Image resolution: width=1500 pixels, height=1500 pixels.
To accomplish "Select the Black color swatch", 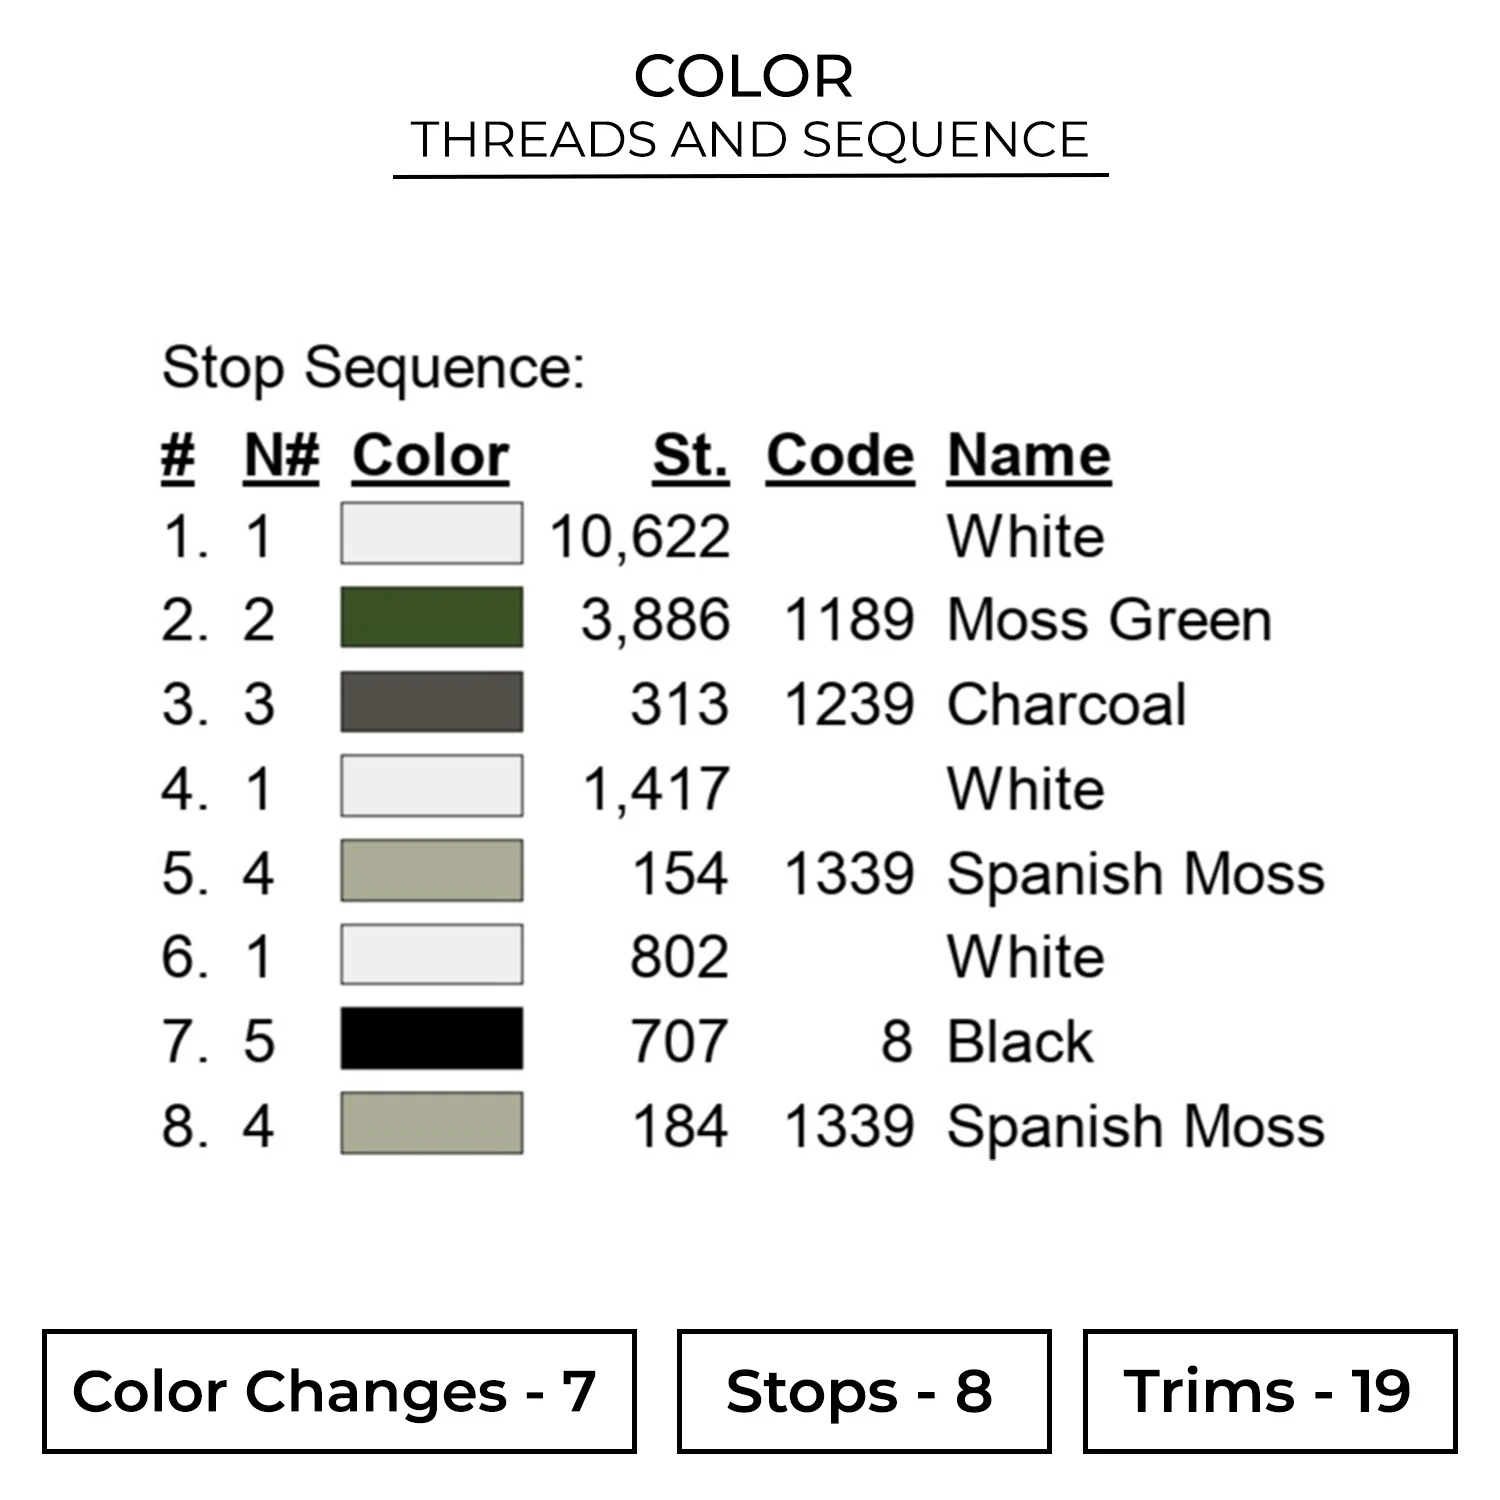I will tap(431, 1038).
